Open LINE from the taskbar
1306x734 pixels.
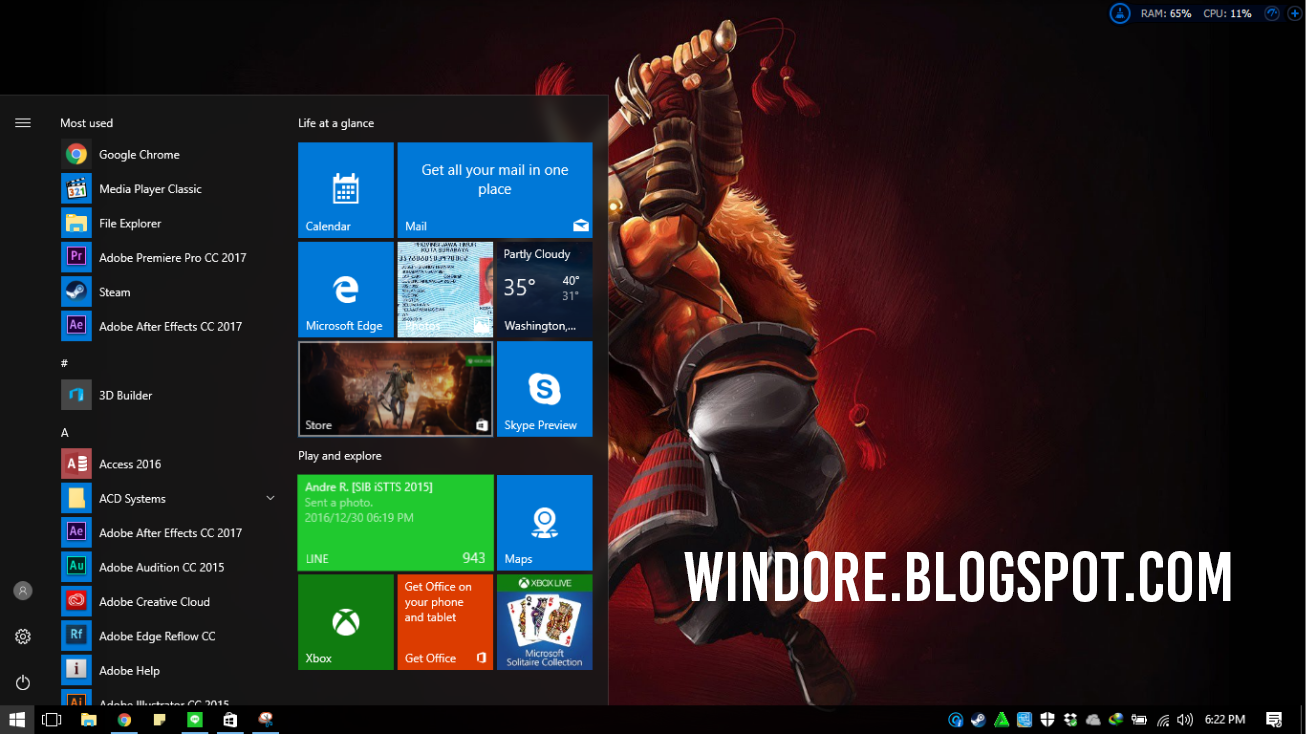tap(195, 719)
